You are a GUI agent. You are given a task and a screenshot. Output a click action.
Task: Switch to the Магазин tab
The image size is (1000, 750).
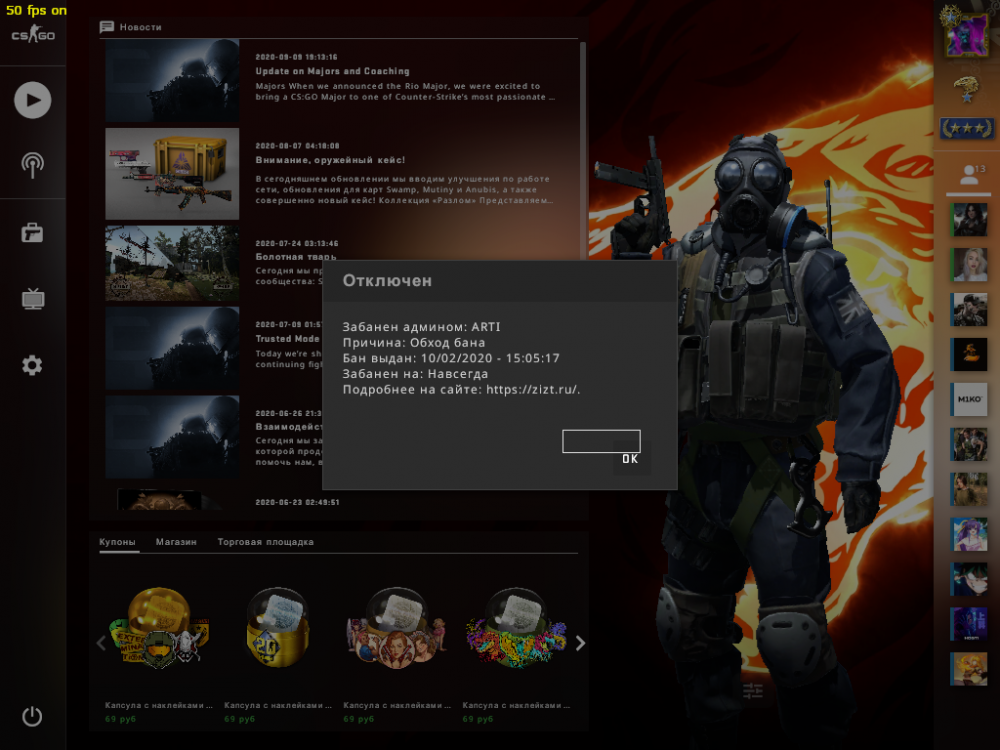click(176, 542)
